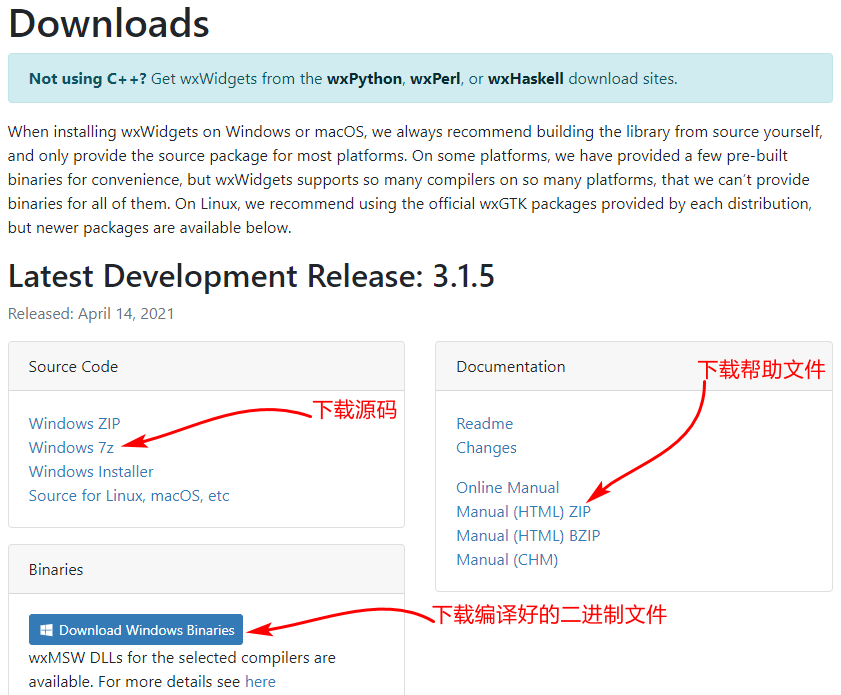Download the Windows ZIP source code
The image size is (841, 695).
74,423
